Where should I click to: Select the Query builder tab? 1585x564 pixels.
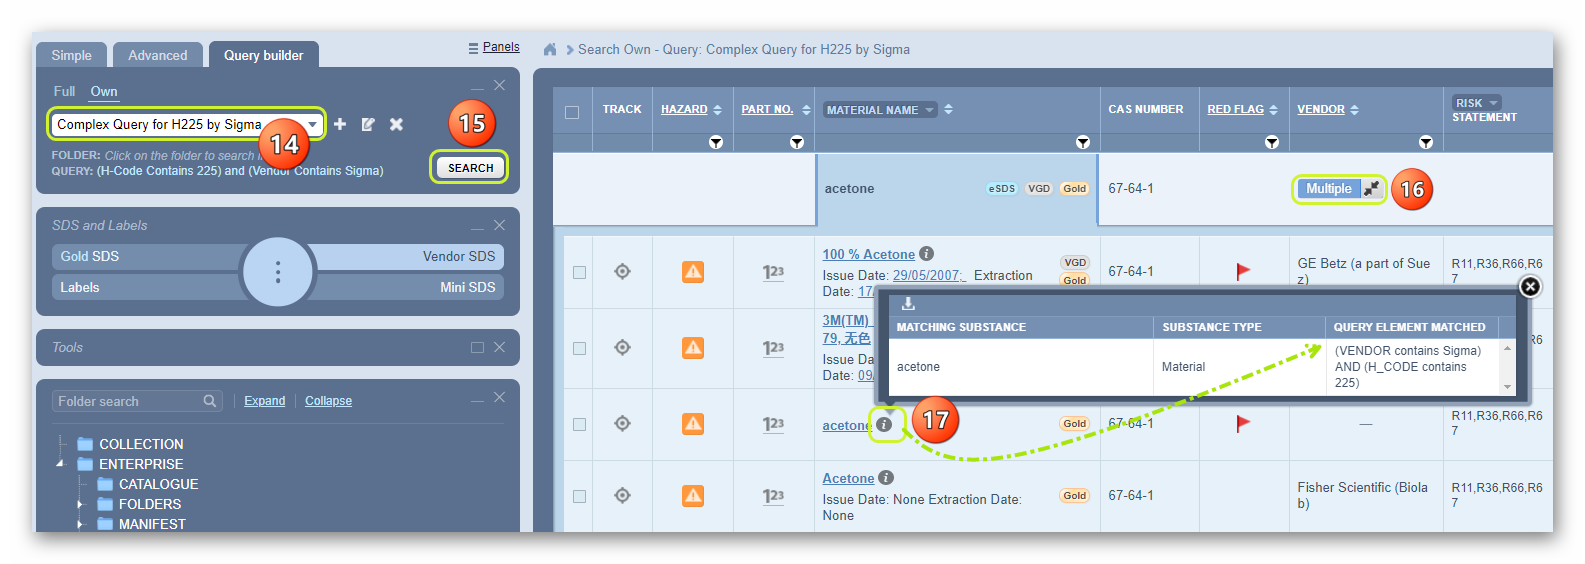click(x=263, y=55)
